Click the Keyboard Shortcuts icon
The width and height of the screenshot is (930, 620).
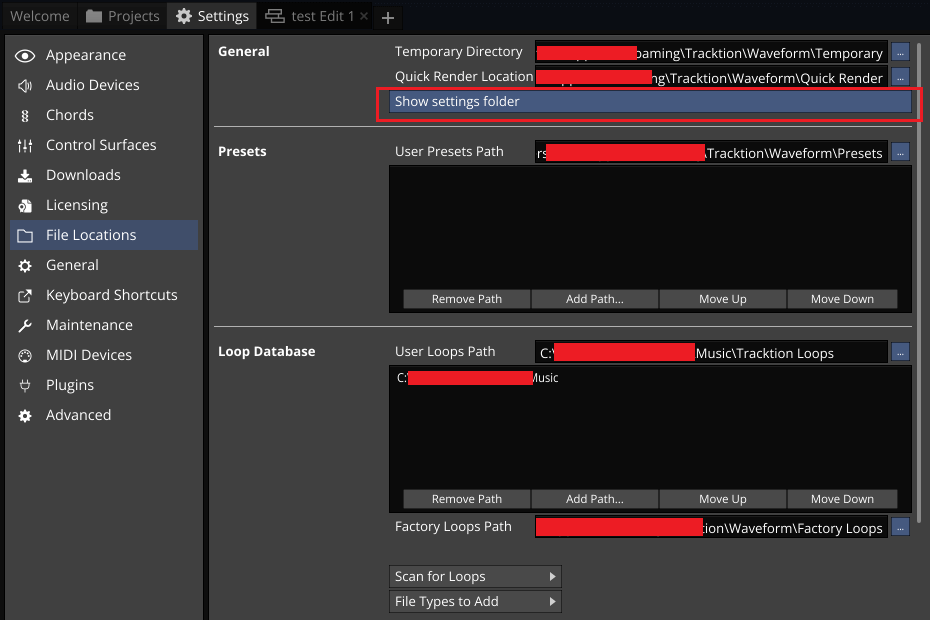[x=25, y=296]
